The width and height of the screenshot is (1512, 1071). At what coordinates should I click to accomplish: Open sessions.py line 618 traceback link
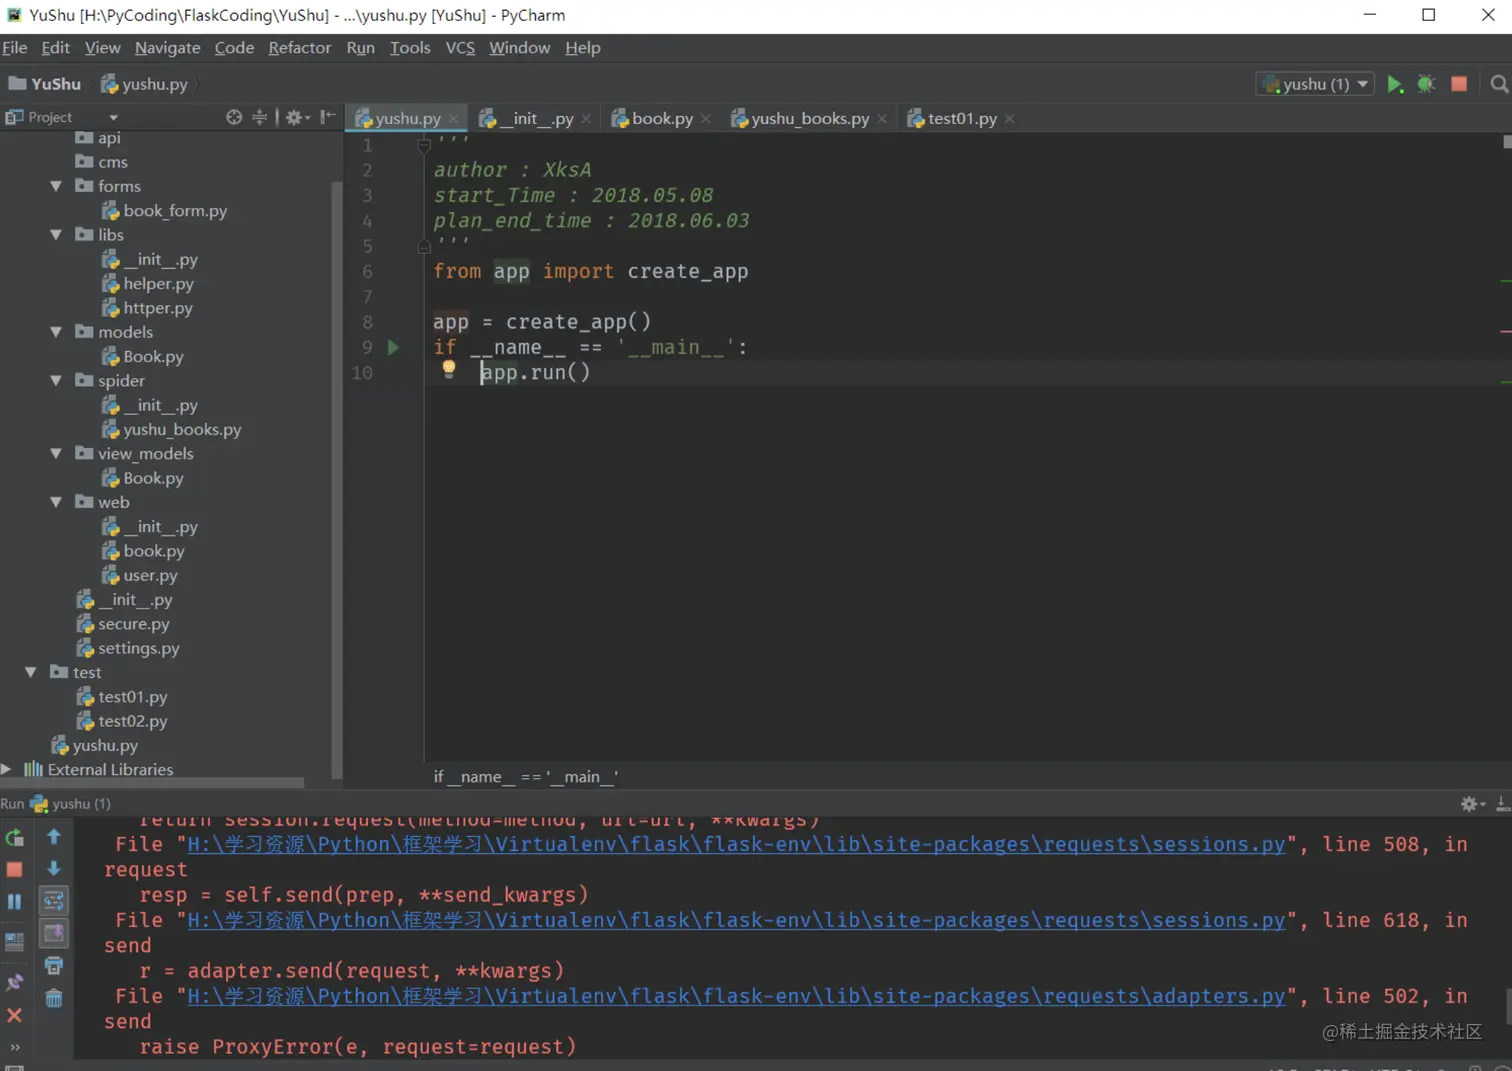click(736, 921)
